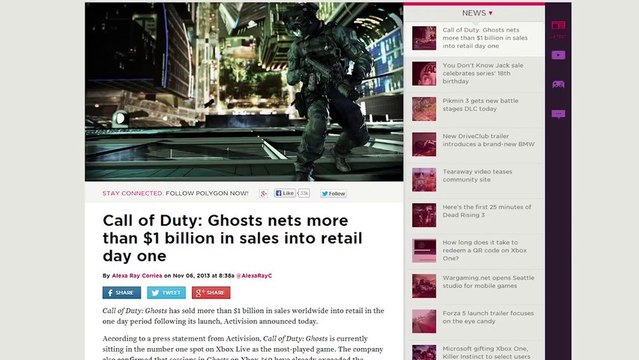Click thumbnail for Forza 5 trailer item
This screenshot has width=639, height=360.
click(424, 322)
